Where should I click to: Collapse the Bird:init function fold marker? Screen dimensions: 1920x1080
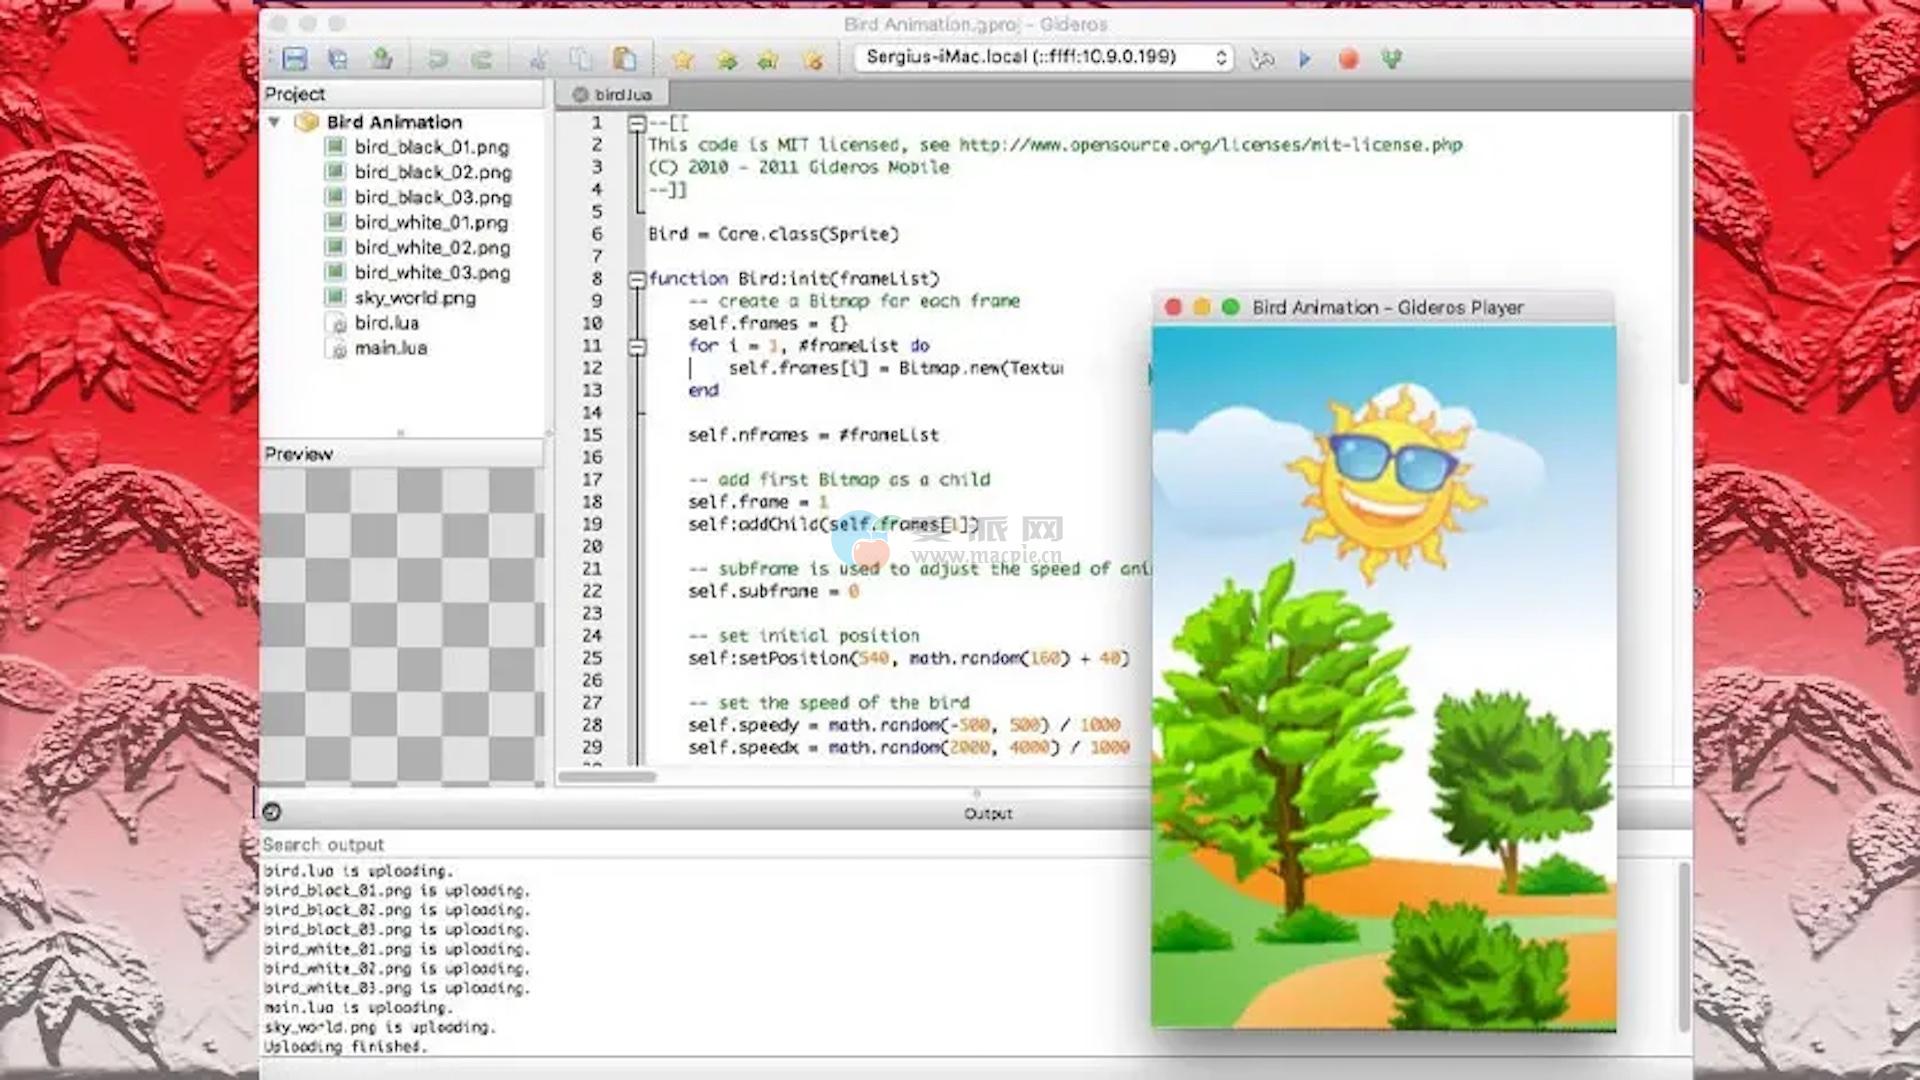pyautogui.click(x=637, y=280)
